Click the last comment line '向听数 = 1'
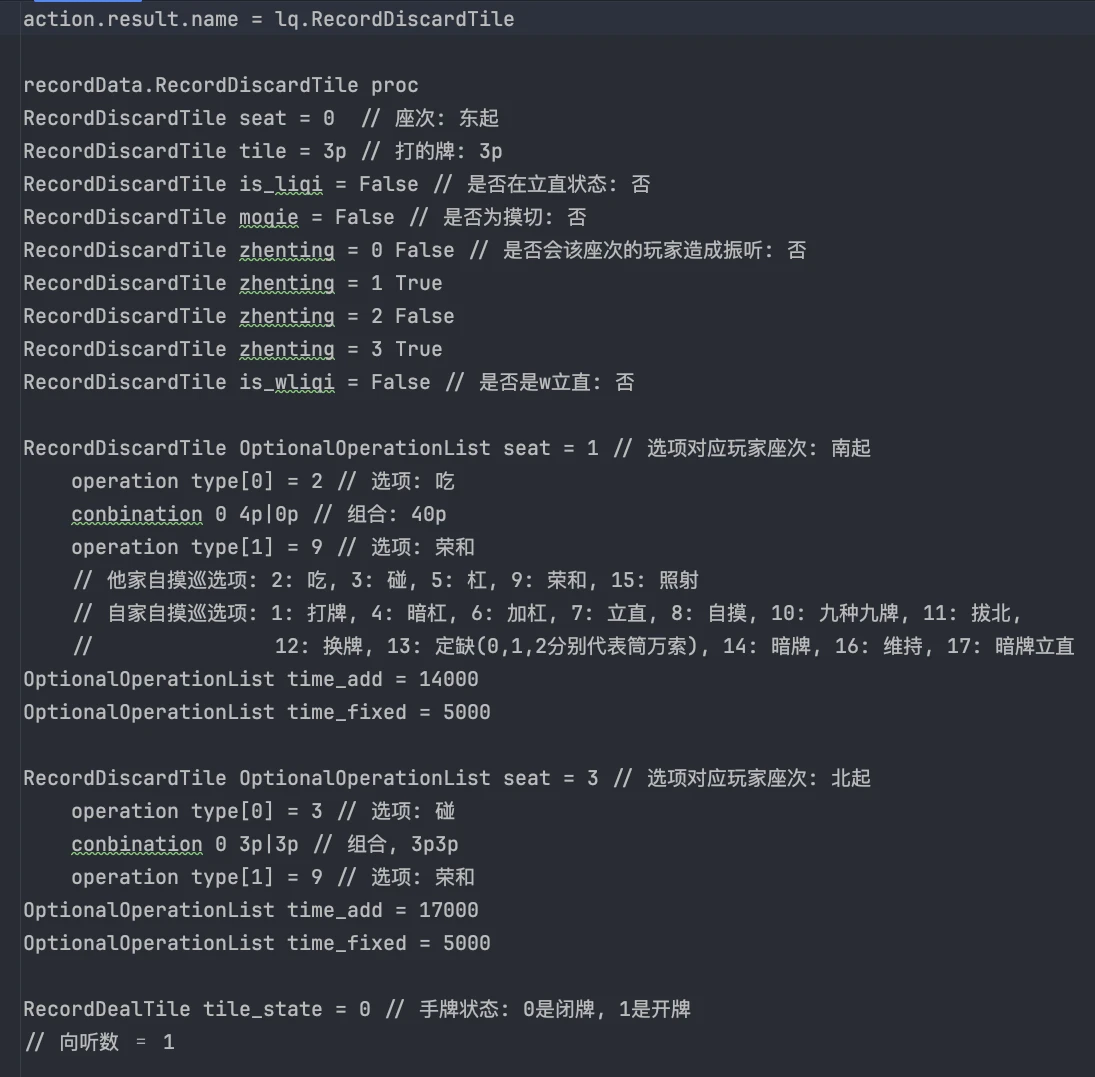Image resolution: width=1095 pixels, height=1077 pixels. (99, 1043)
